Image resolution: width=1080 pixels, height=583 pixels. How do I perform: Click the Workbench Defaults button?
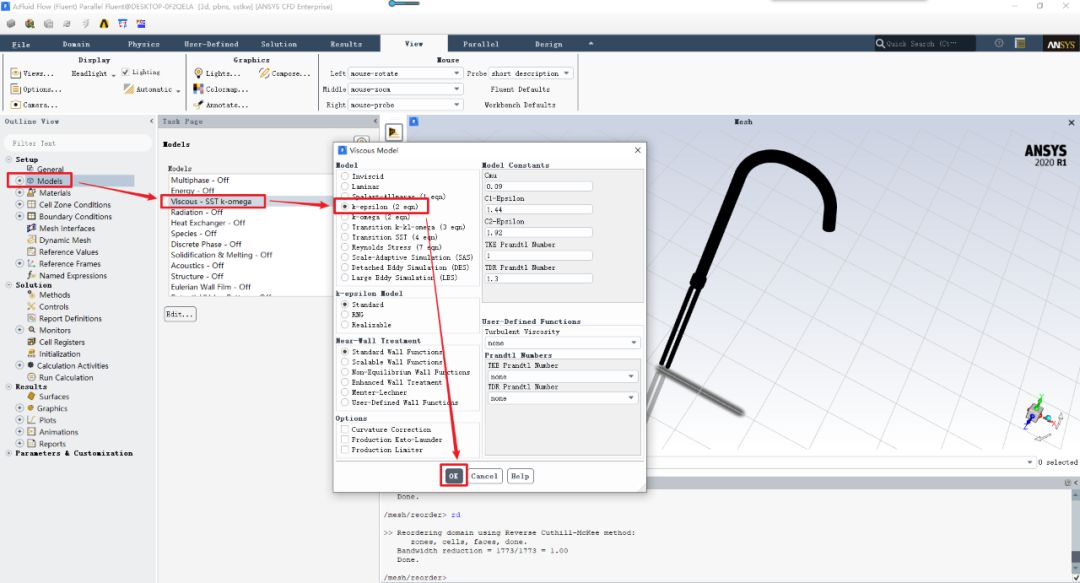click(519, 105)
